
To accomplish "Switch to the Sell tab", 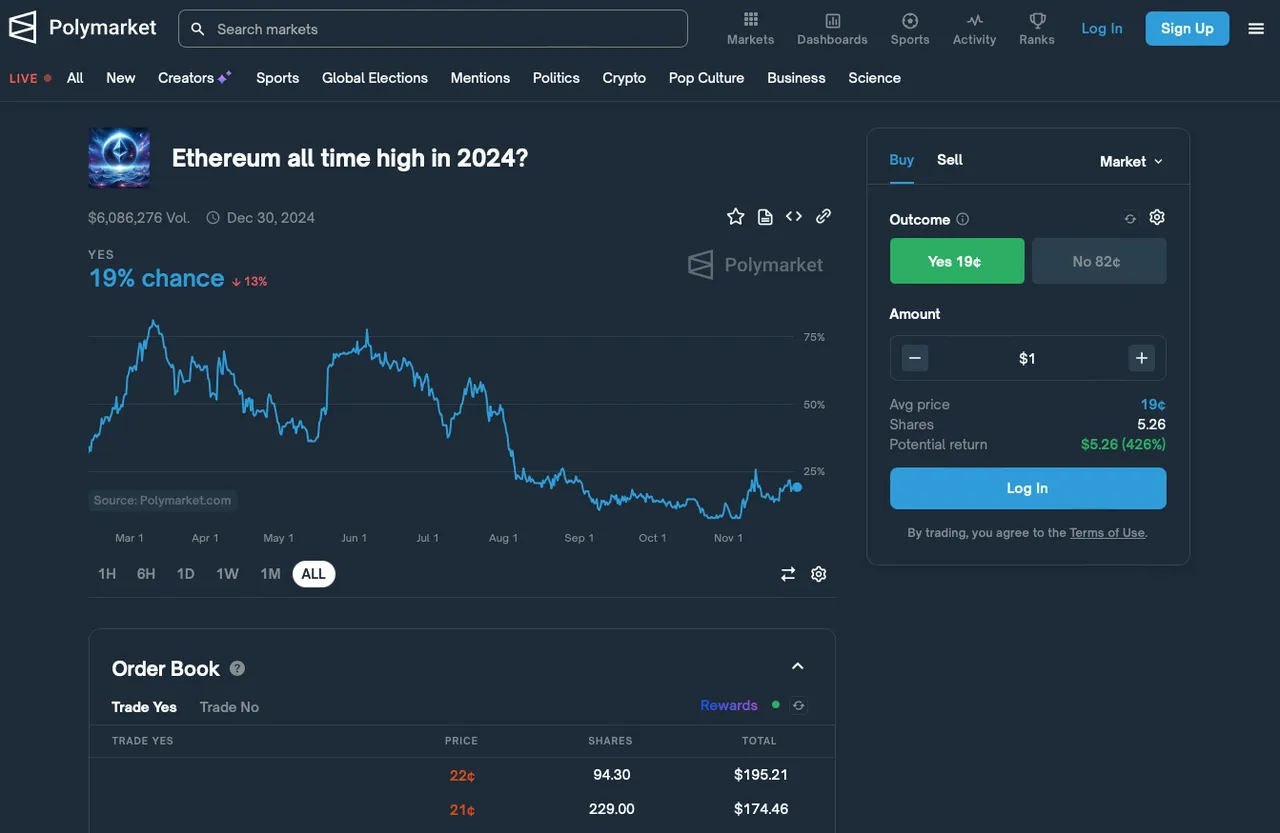I will pyautogui.click(x=950, y=160).
